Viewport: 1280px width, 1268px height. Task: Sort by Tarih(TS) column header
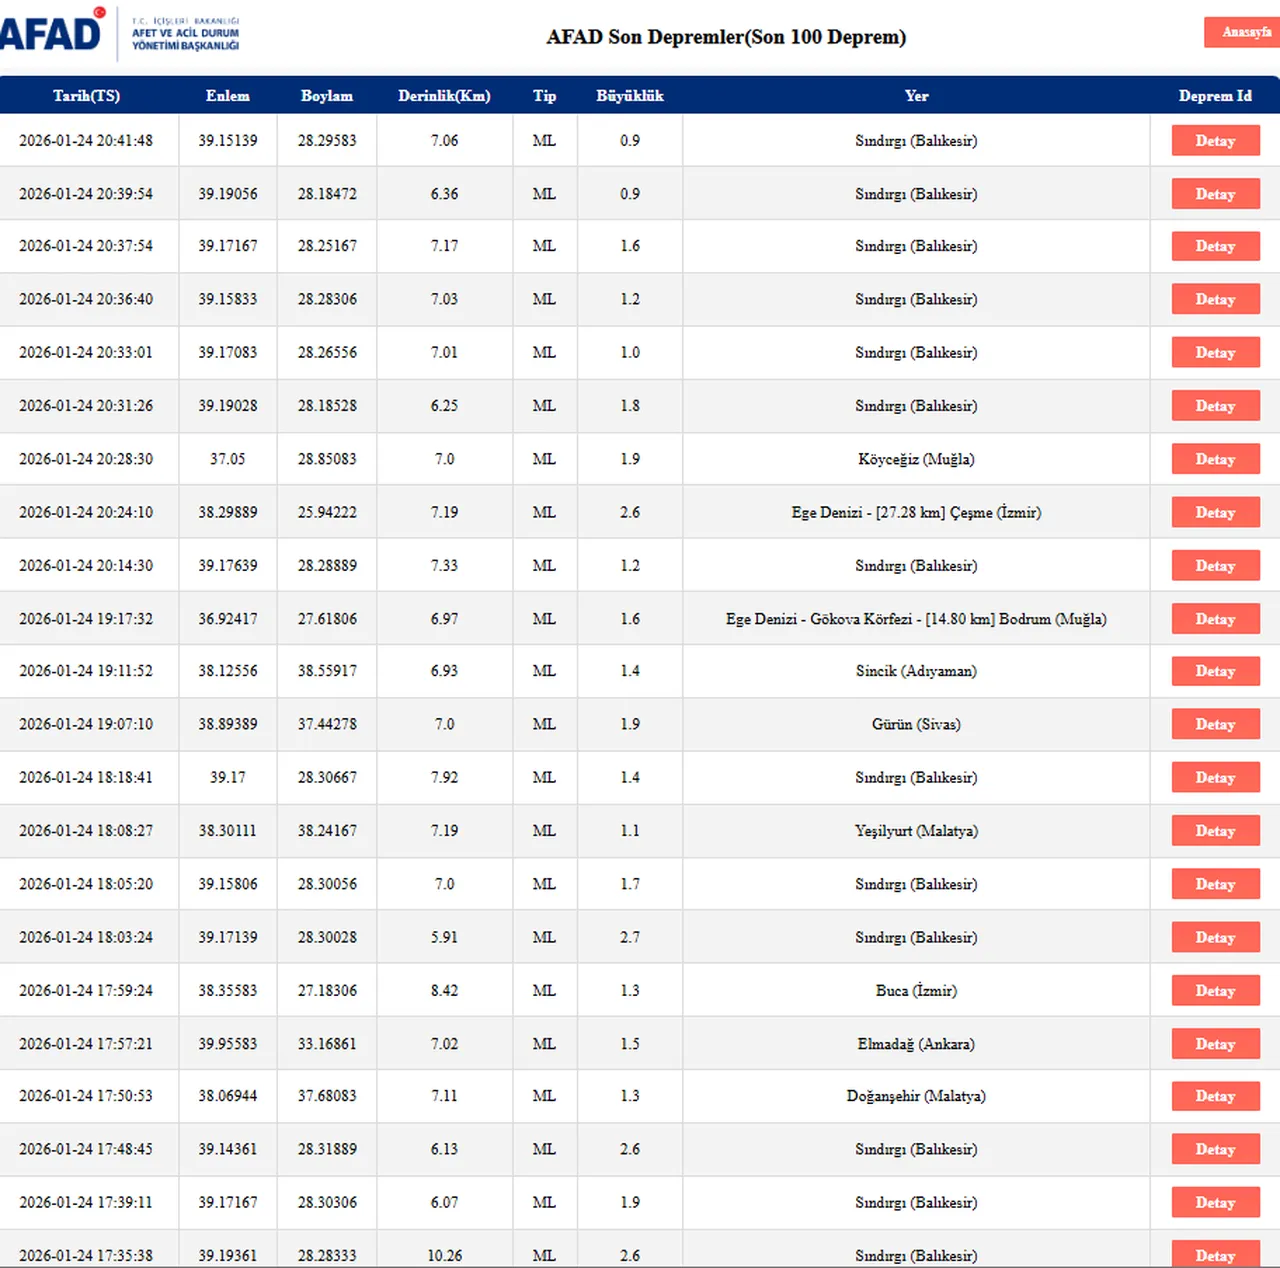click(86, 96)
